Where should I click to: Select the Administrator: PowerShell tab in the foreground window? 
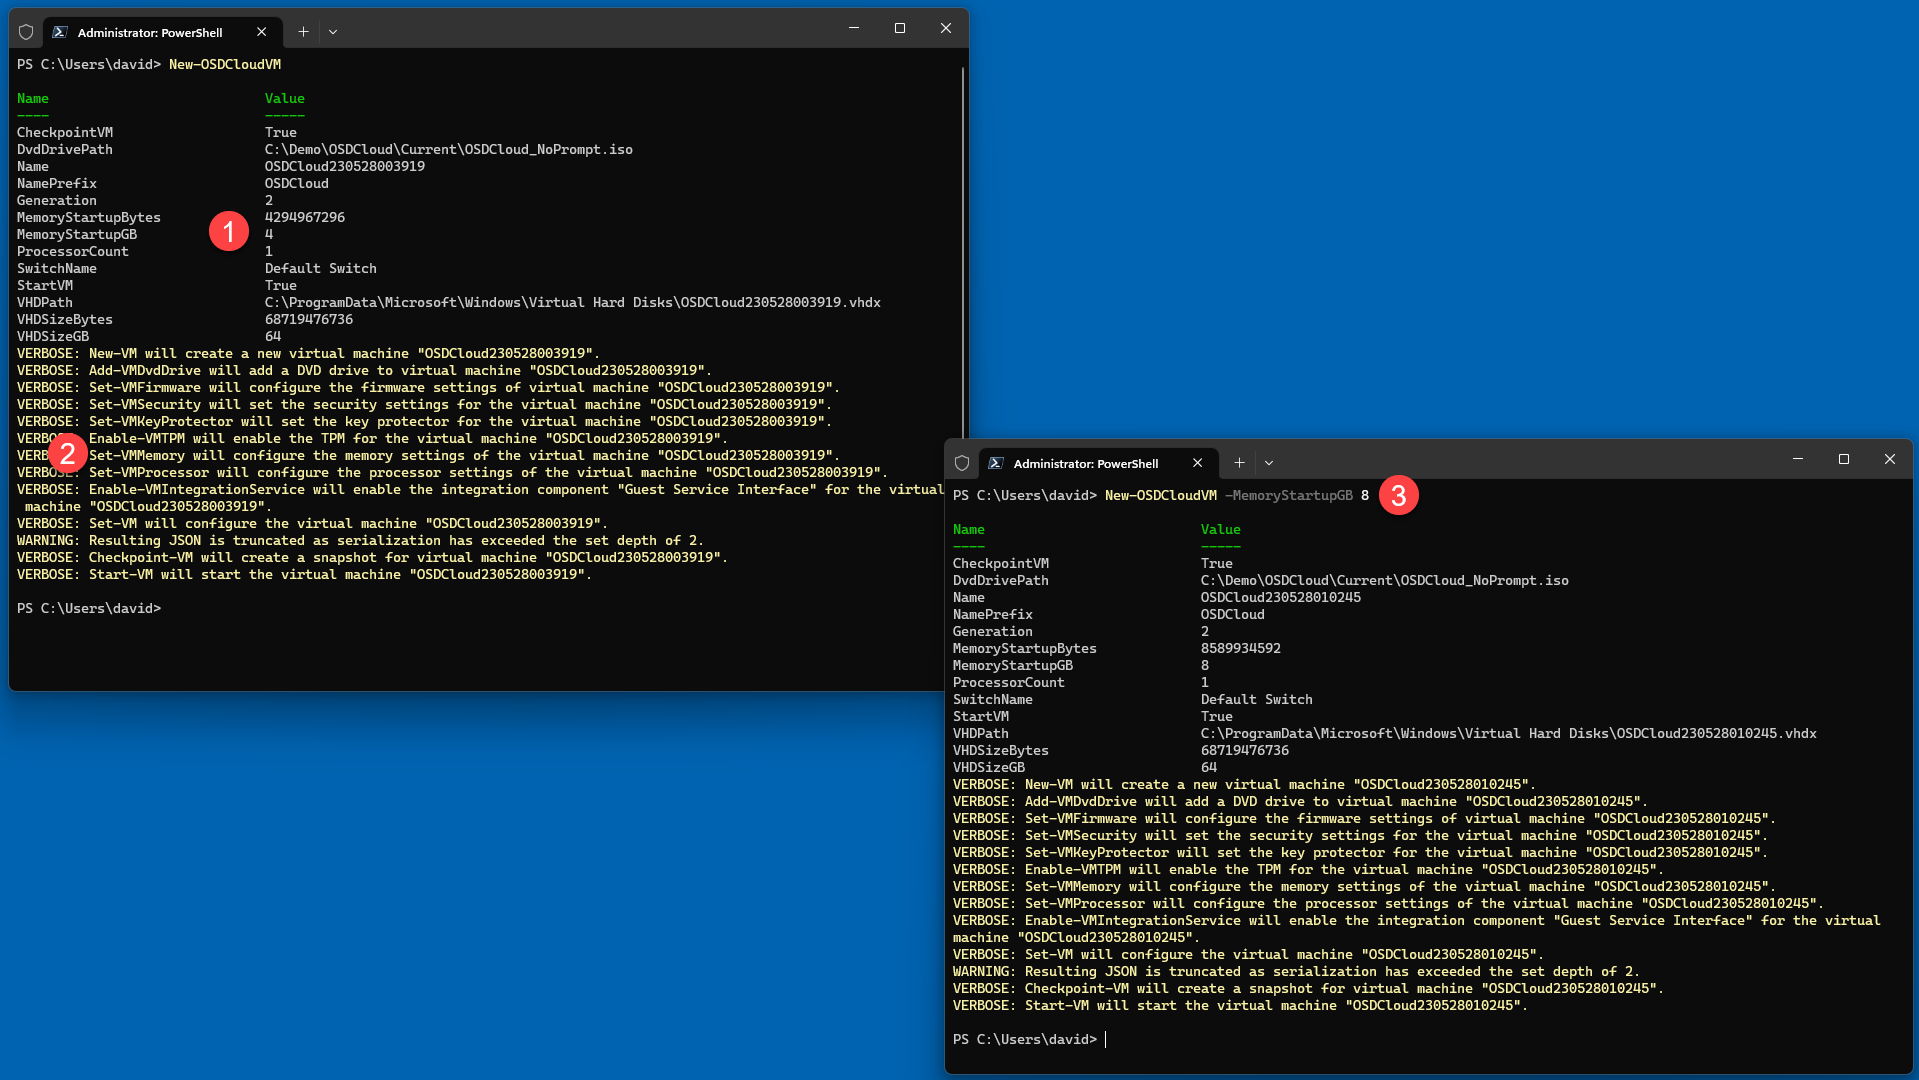pos(1086,463)
